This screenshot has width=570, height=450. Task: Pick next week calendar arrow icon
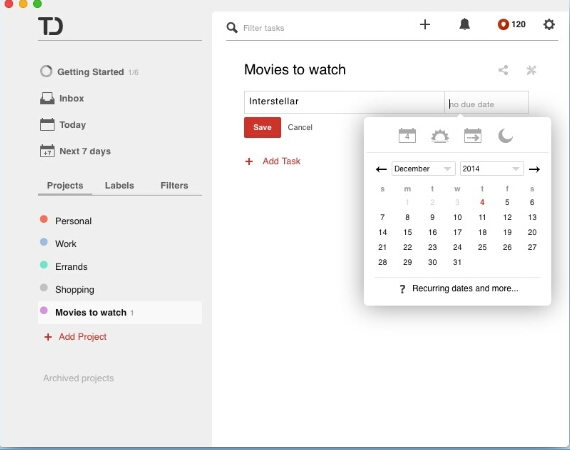(473, 136)
